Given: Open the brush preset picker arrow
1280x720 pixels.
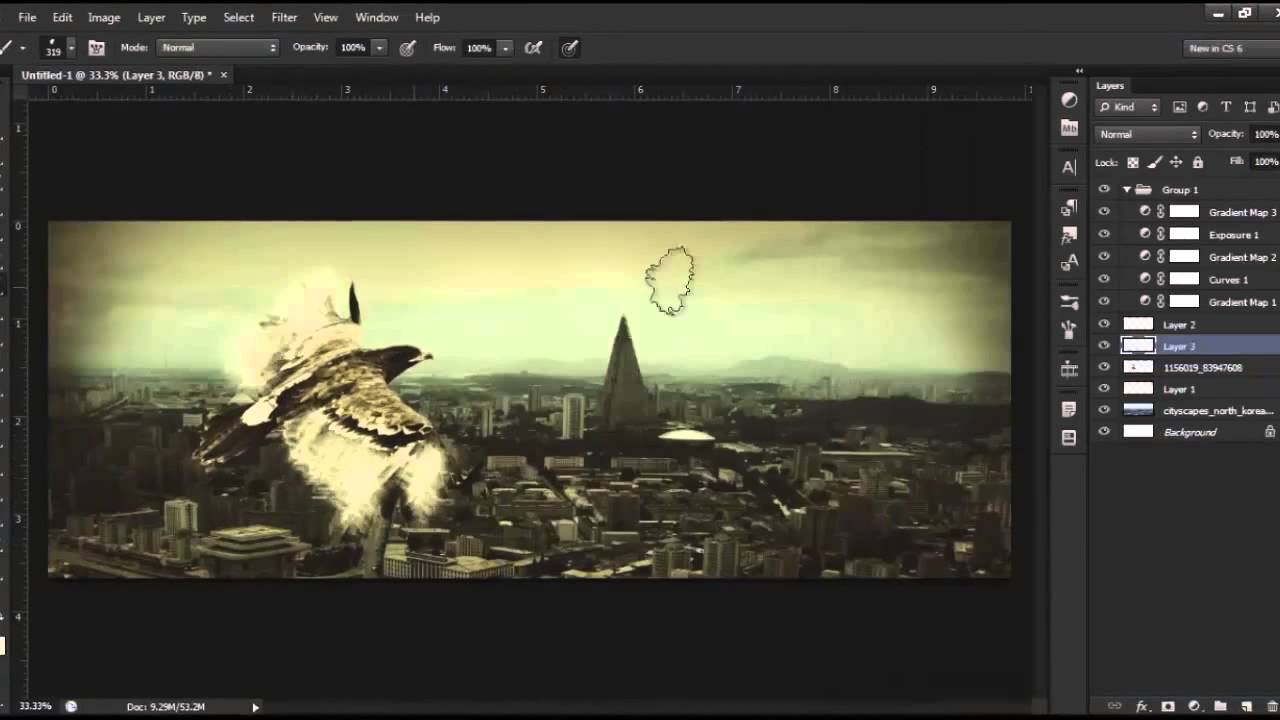Looking at the screenshot, I should tap(70, 48).
